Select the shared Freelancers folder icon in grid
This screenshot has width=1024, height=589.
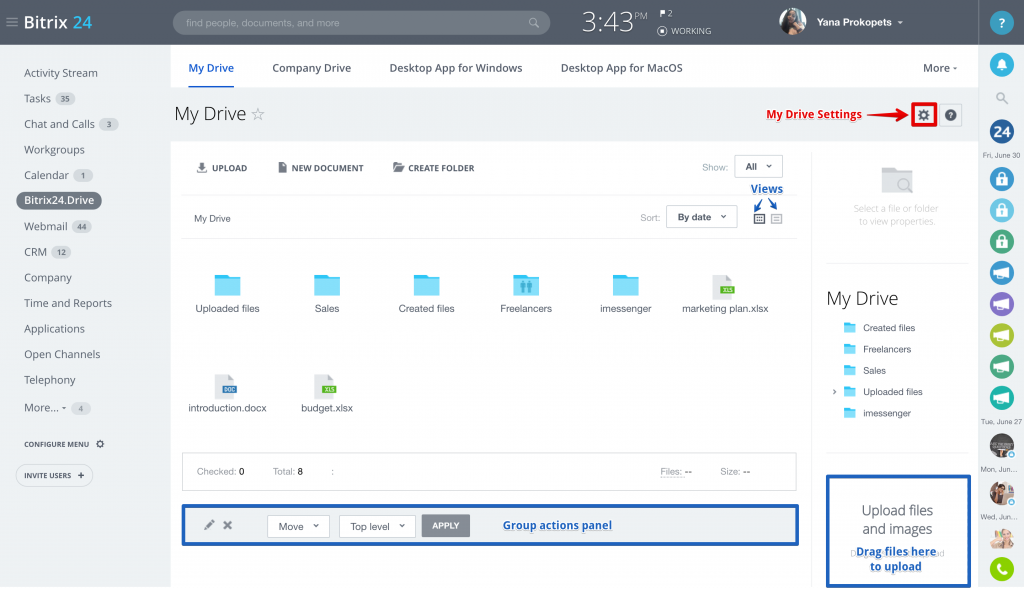526,285
